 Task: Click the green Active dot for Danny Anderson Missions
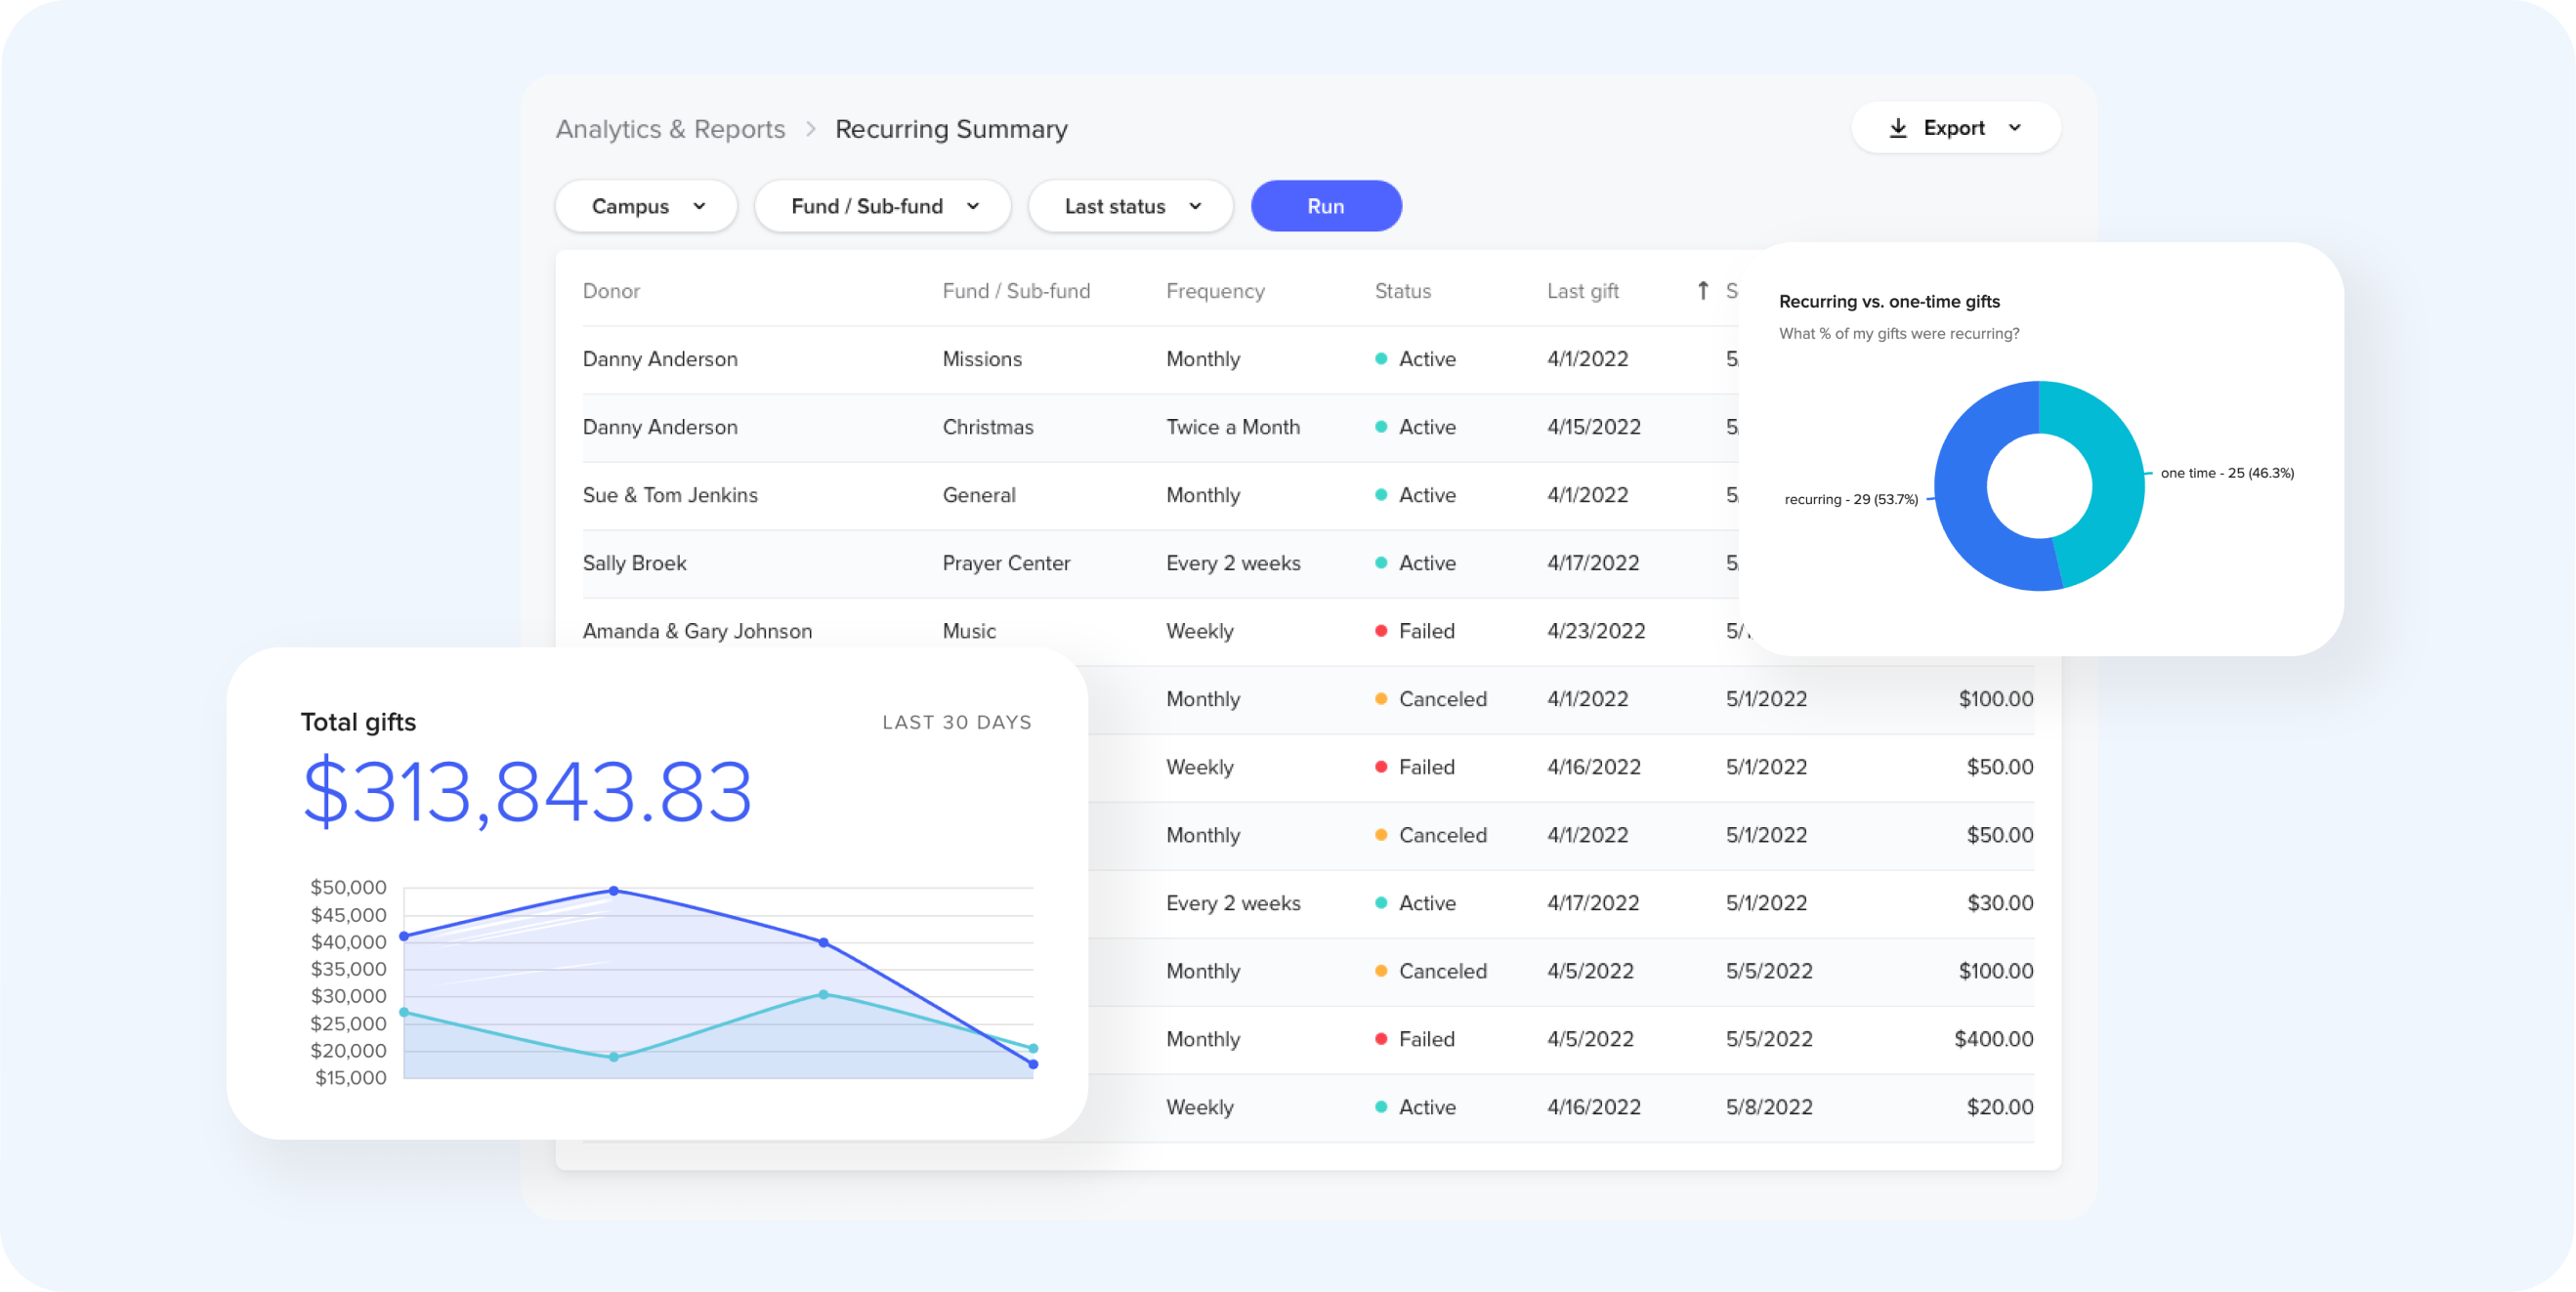[1381, 359]
